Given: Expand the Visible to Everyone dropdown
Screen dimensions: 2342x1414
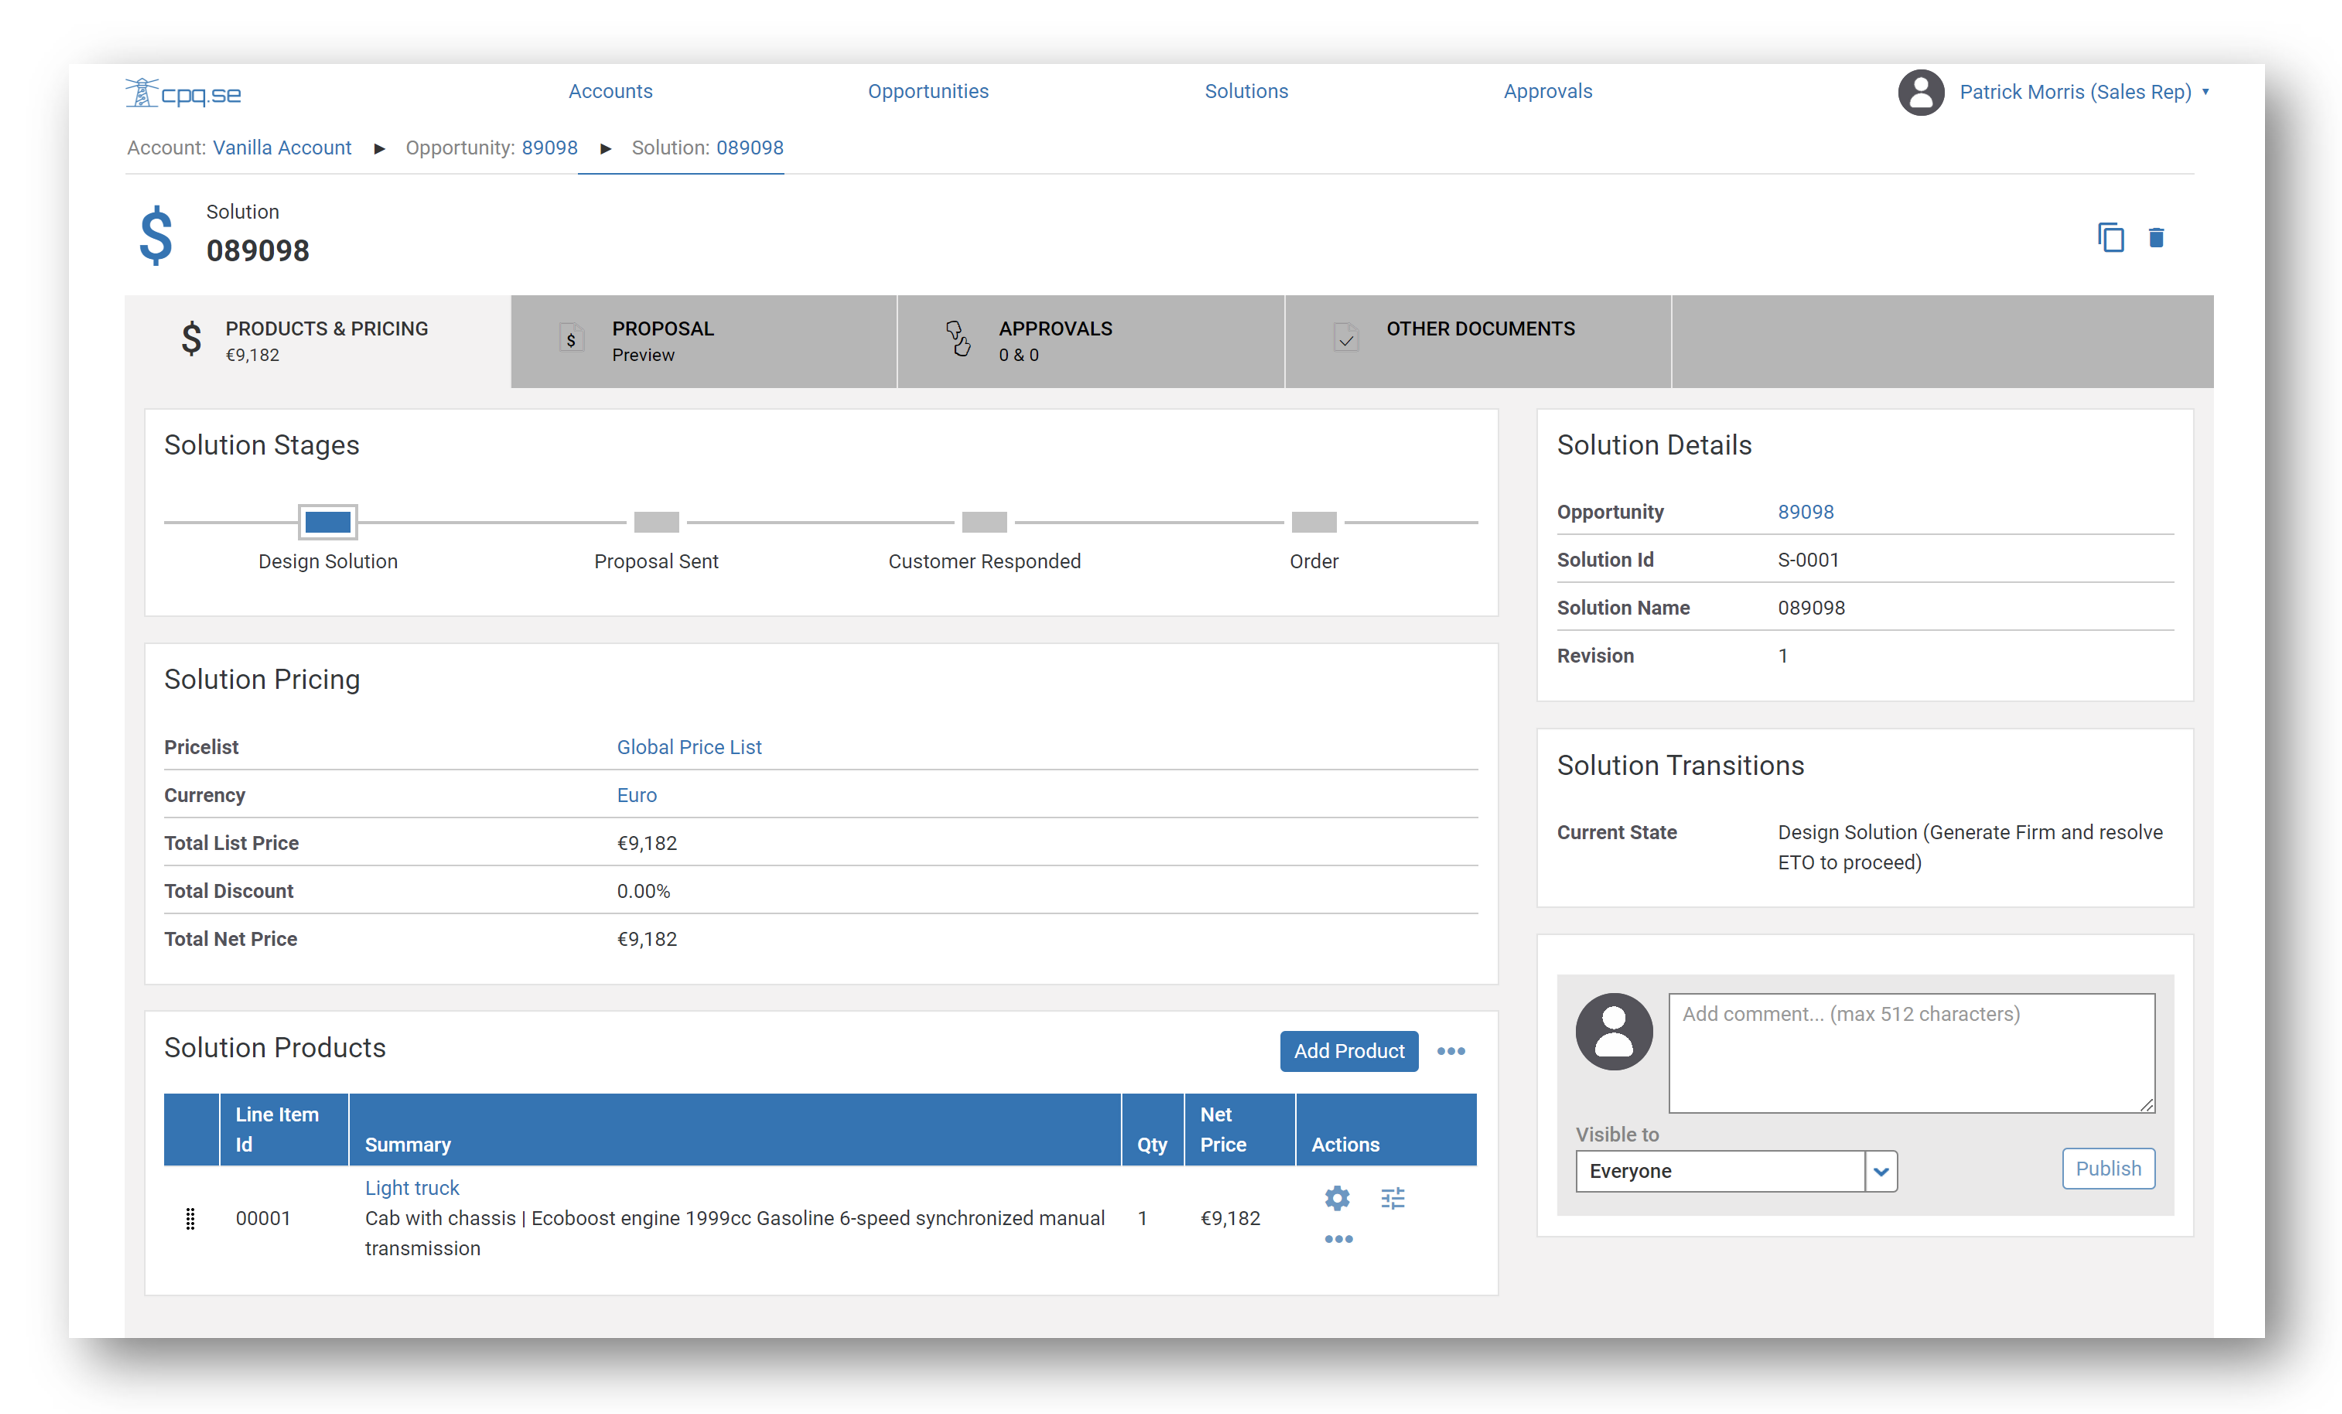Looking at the screenshot, I should tap(1881, 1171).
